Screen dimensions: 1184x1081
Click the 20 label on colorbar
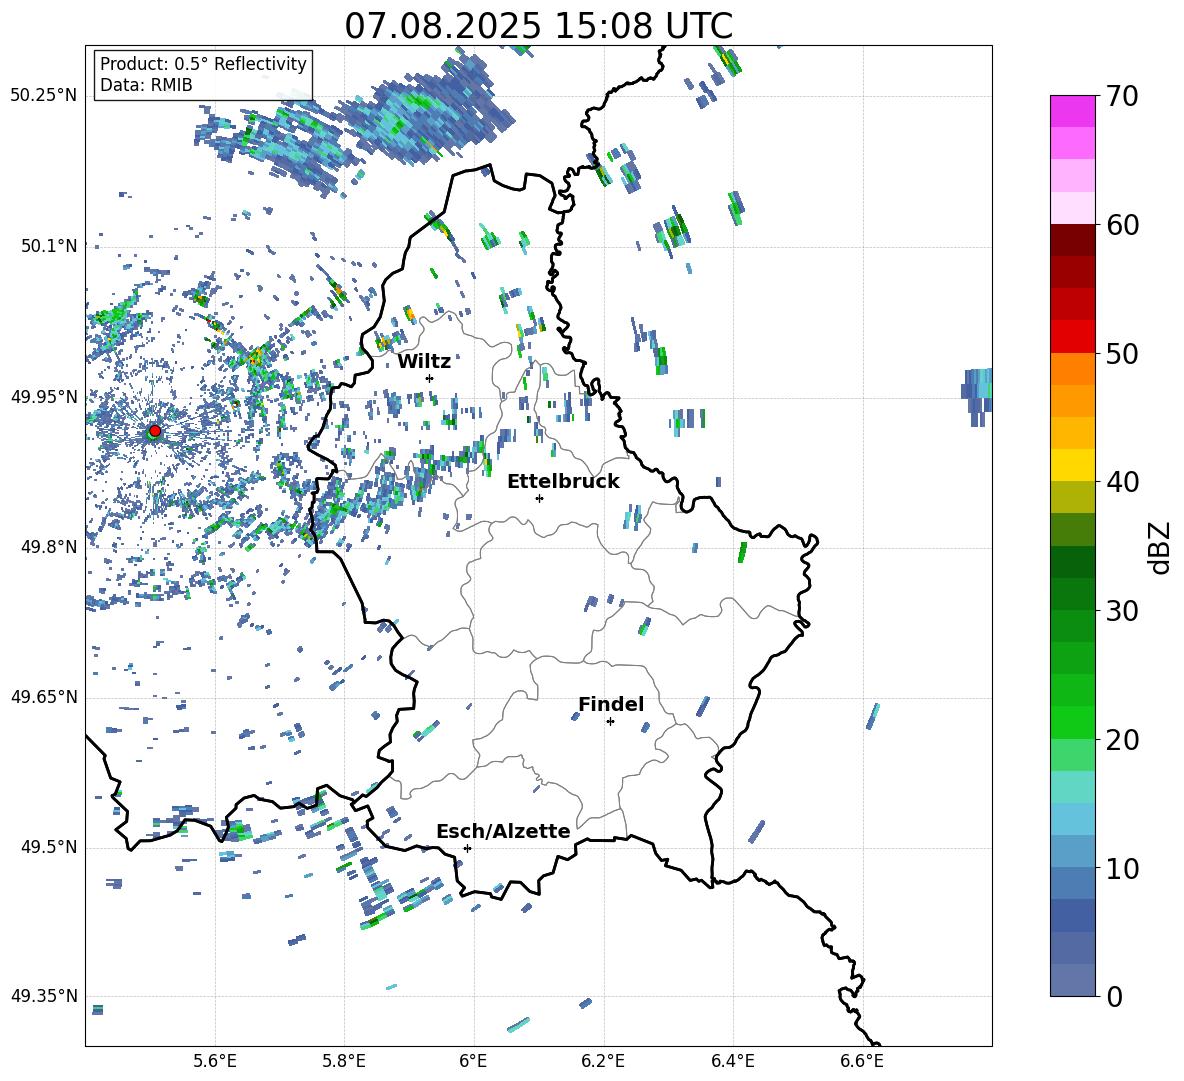pos(1121,740)
